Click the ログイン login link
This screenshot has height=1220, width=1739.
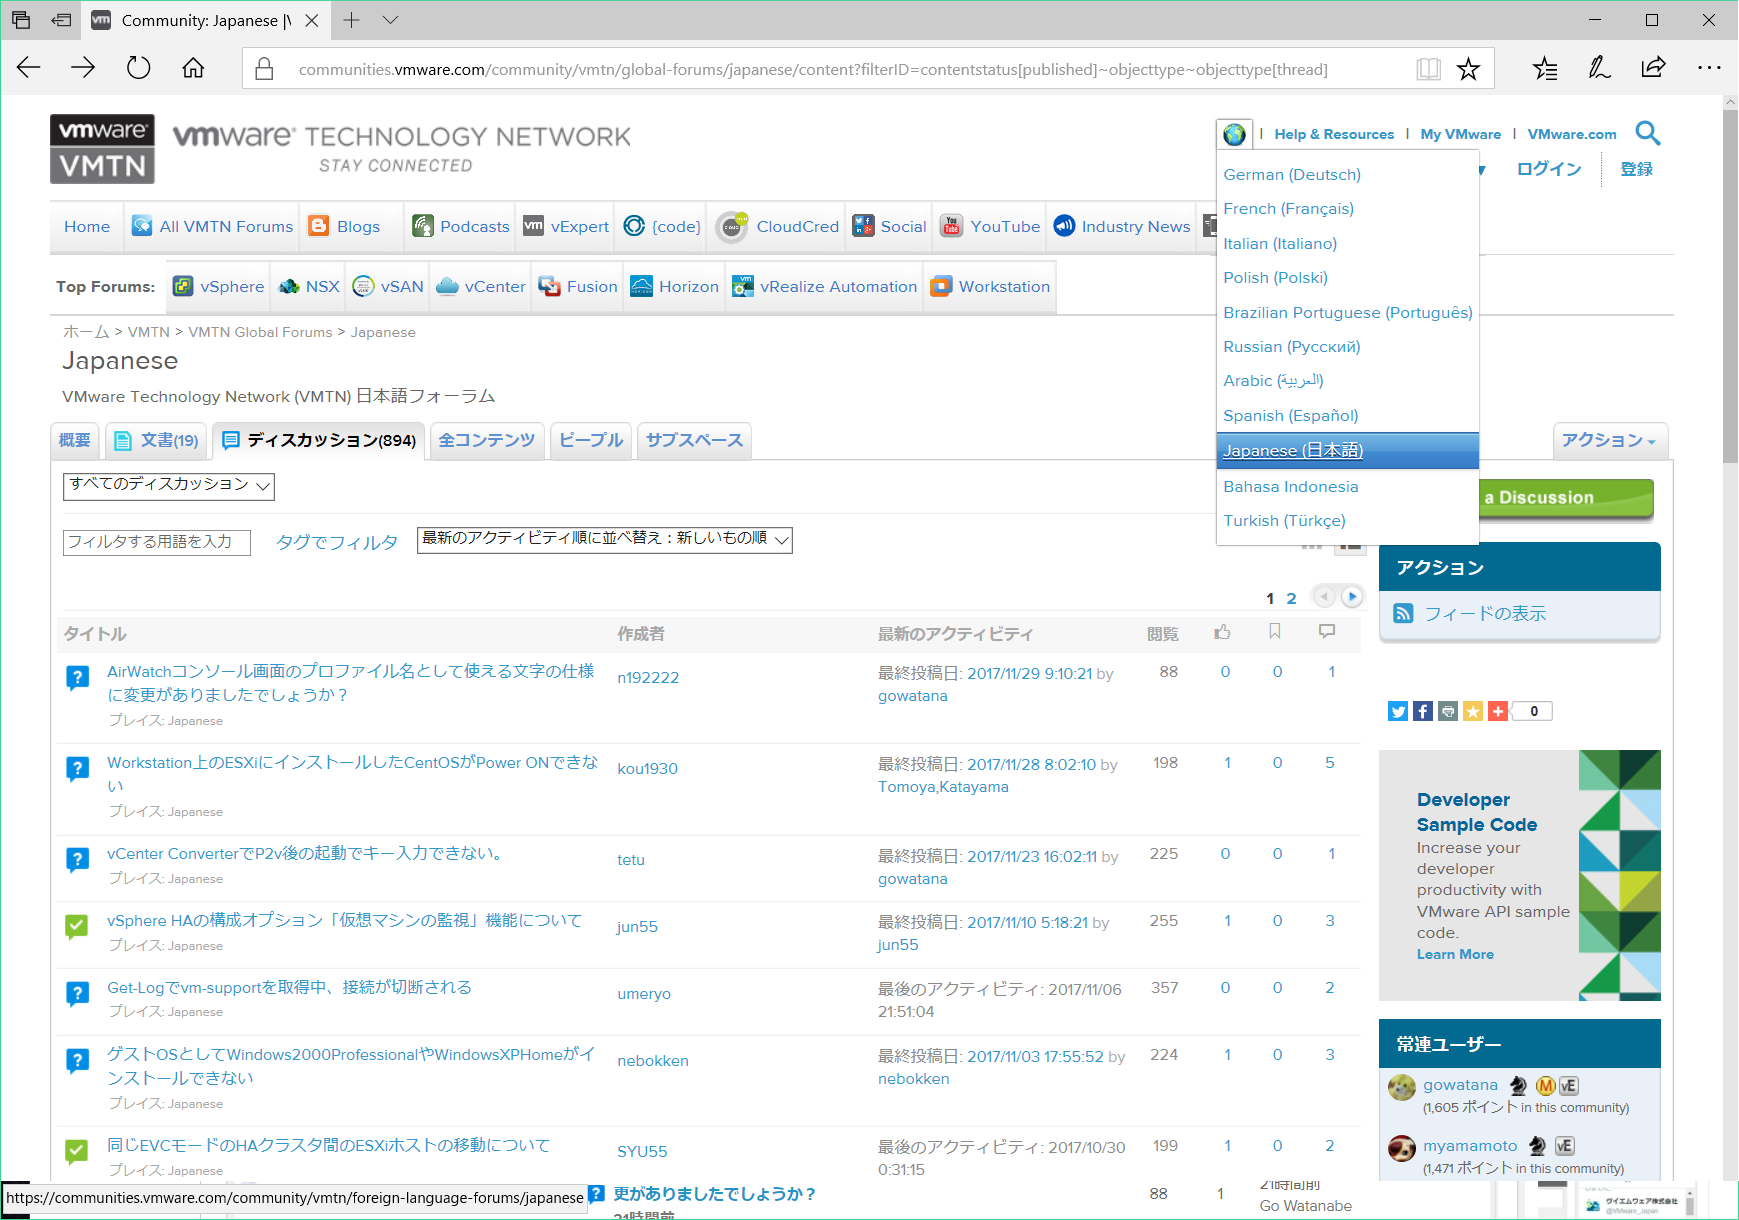tap(1549, 169)
